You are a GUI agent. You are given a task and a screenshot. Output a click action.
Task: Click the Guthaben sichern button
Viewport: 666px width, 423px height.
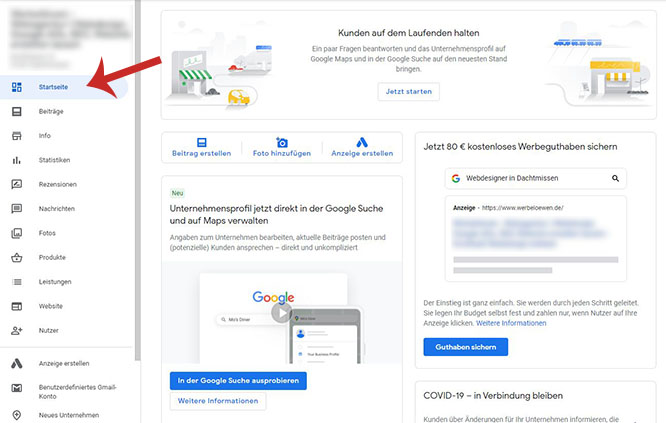[x=466, y=347]
